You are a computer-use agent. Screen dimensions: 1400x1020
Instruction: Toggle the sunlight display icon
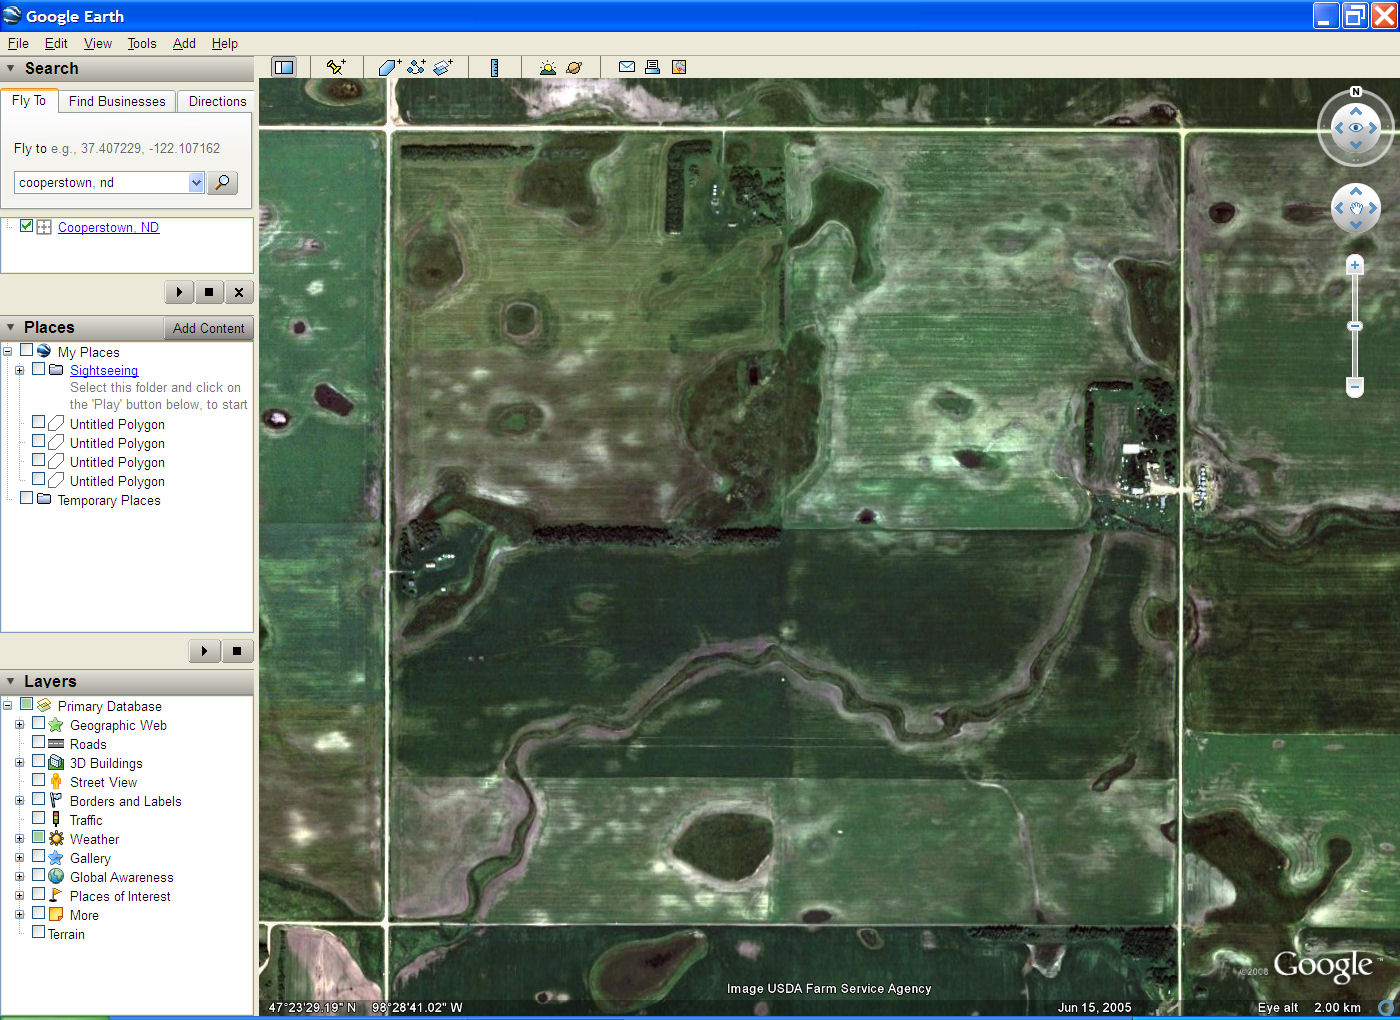coord(547,67)
